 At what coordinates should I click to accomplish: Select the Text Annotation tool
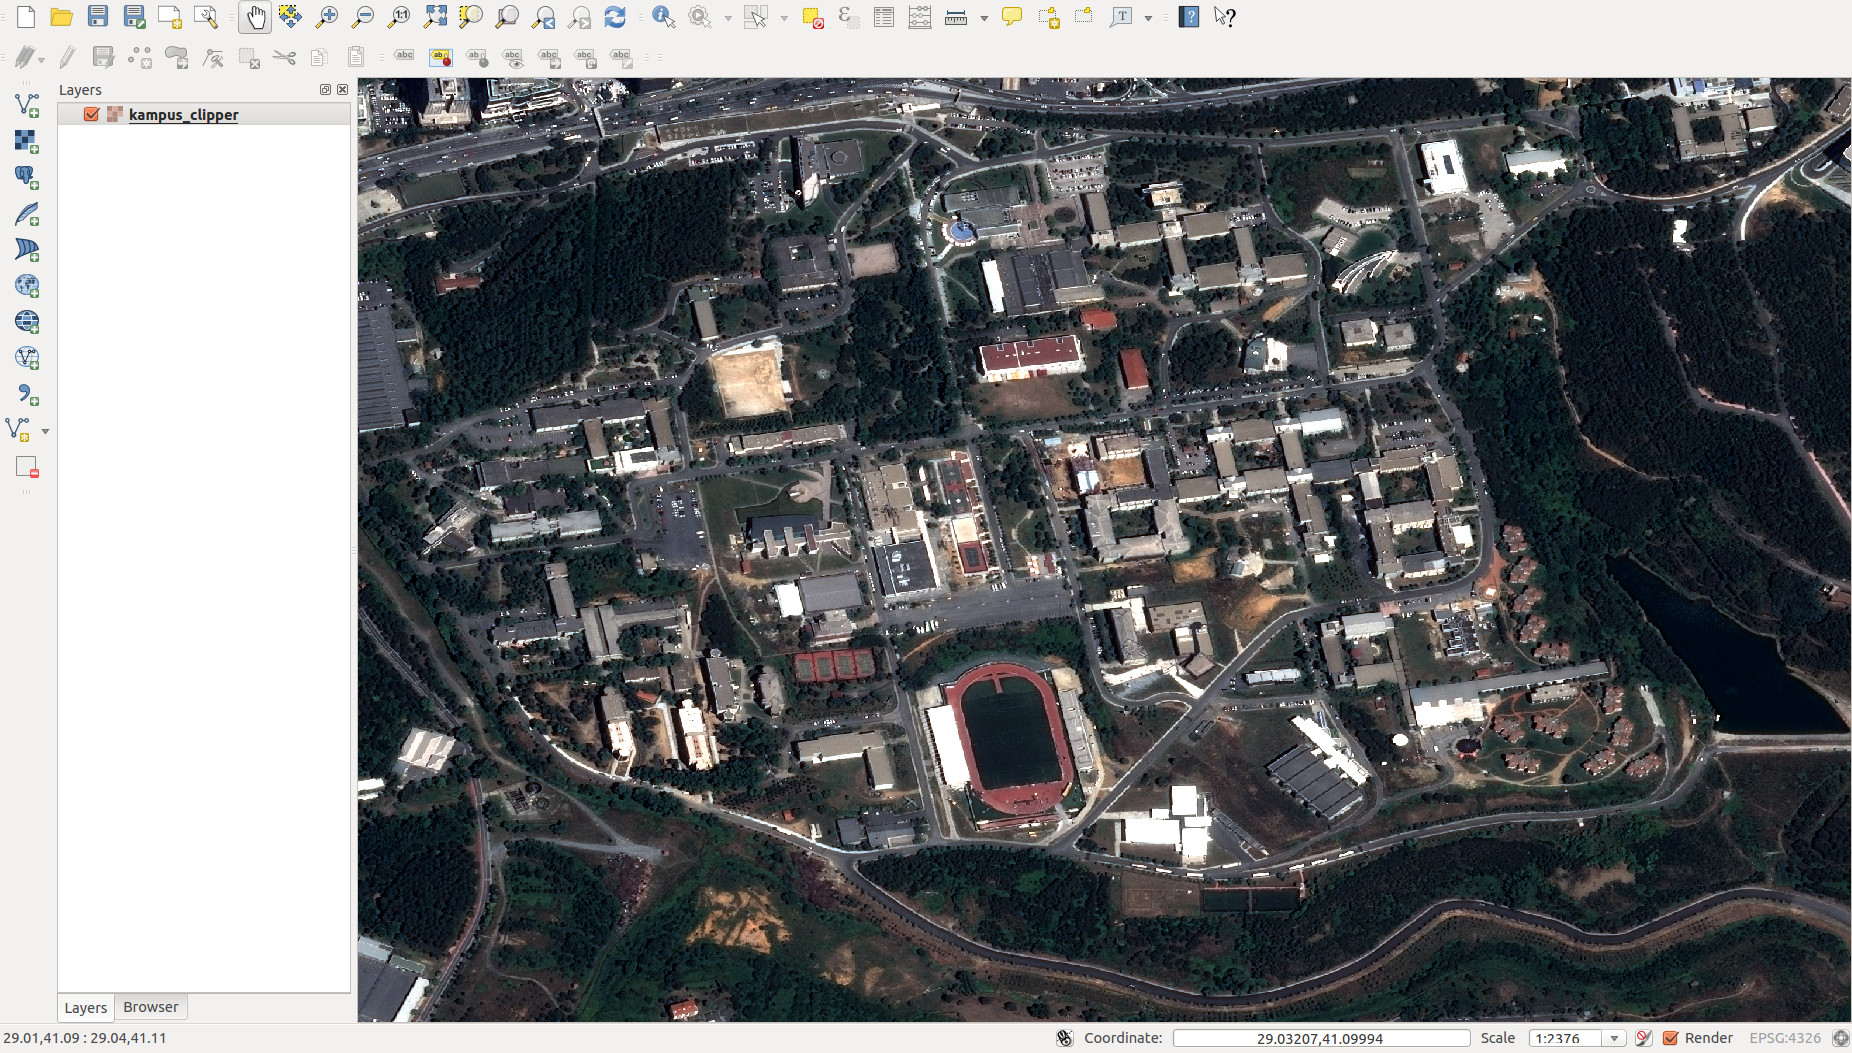click(1121, 17)
